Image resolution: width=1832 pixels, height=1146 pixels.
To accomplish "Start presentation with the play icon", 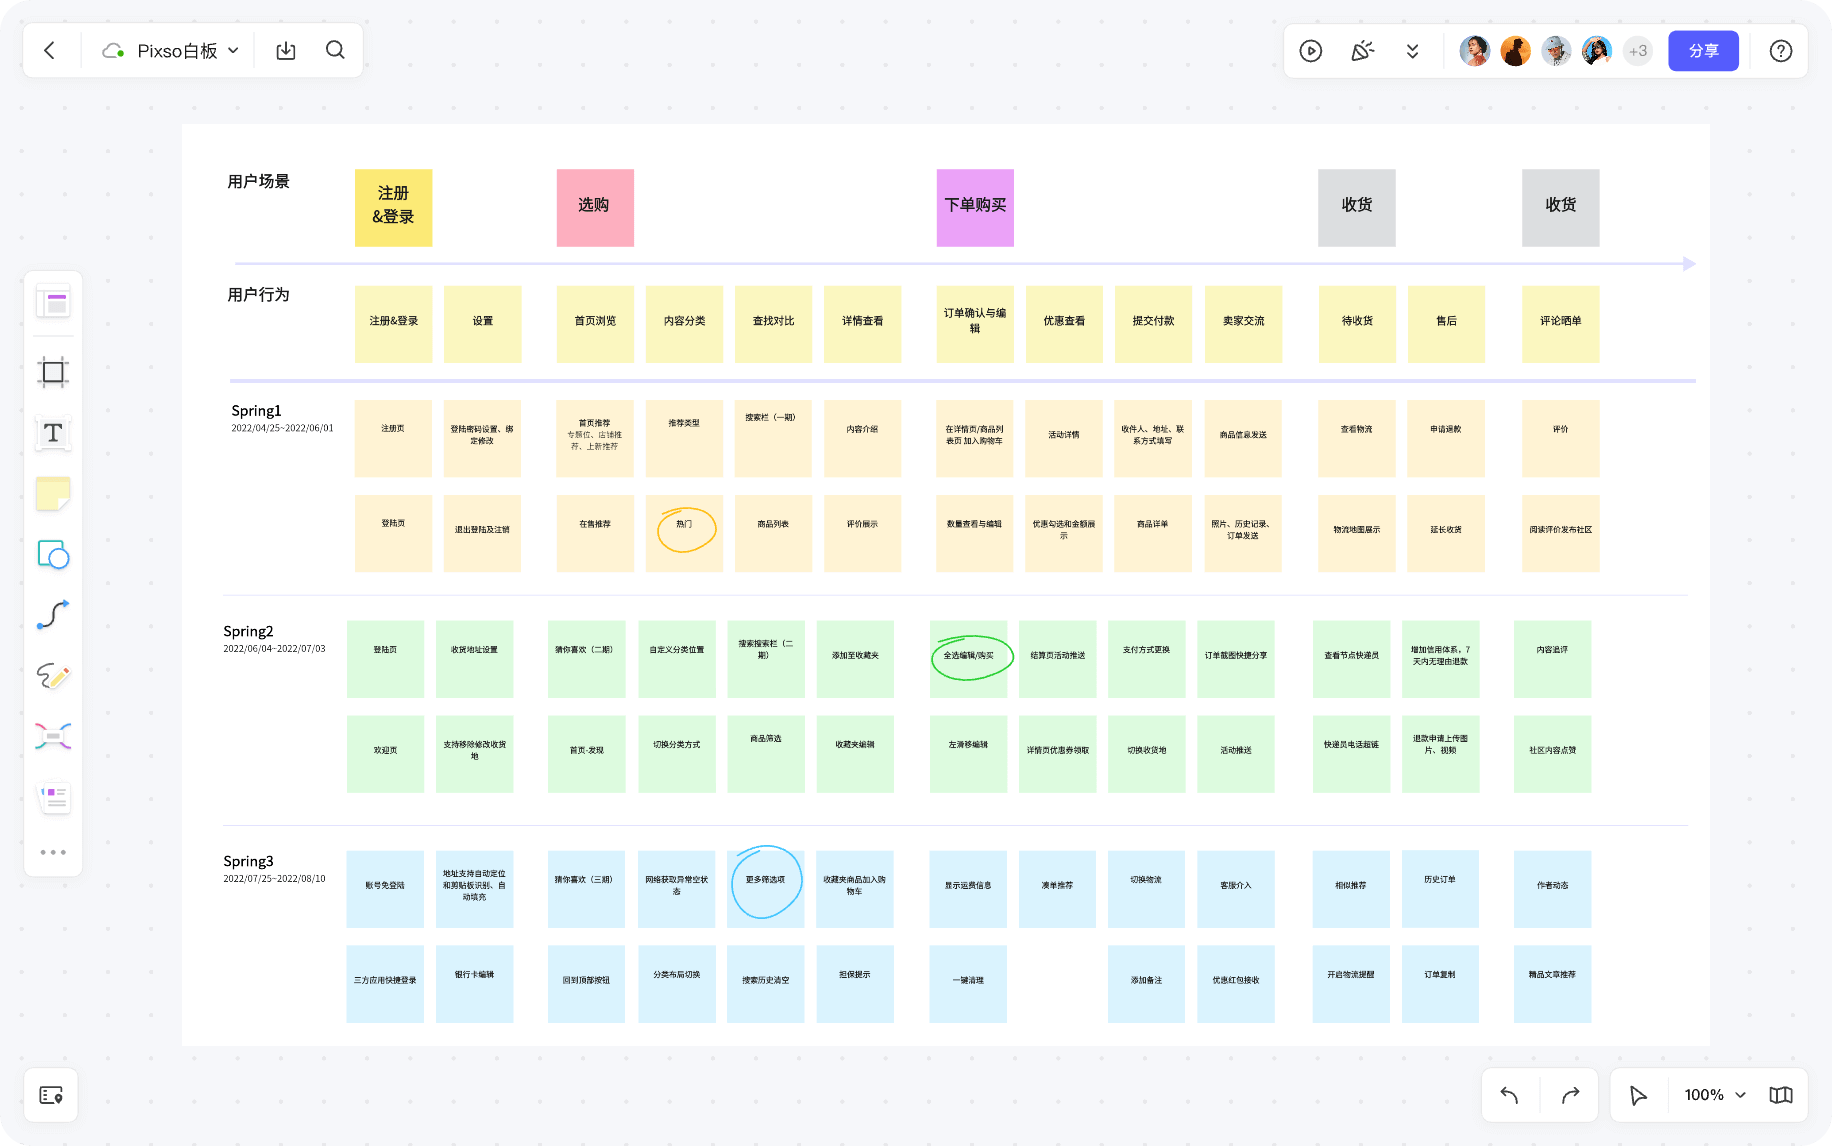I will (1310, 51).
